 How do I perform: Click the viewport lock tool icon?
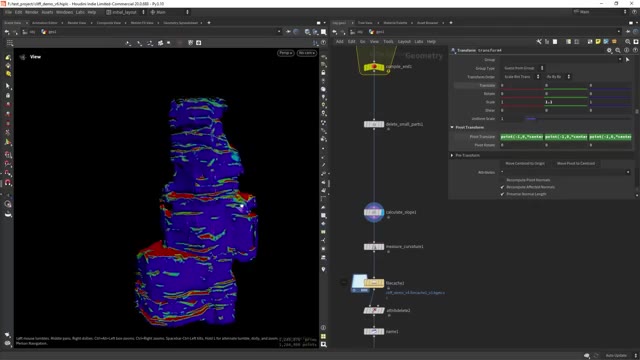click(8, 96)
